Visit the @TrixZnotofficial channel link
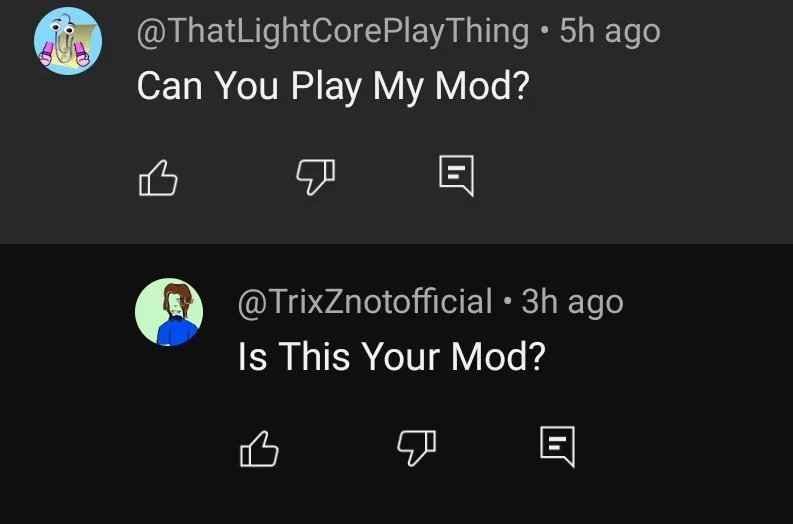Image resolution: width=793 pixels, height=524 pixels. point(364,301)
